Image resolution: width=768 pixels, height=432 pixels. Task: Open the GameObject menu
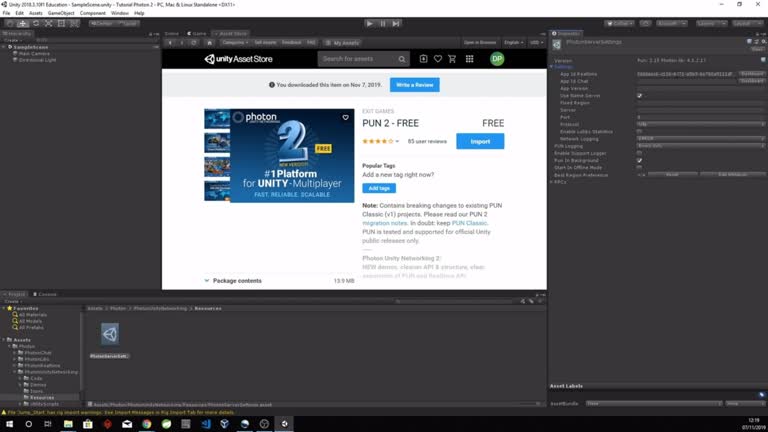[61, 13]
